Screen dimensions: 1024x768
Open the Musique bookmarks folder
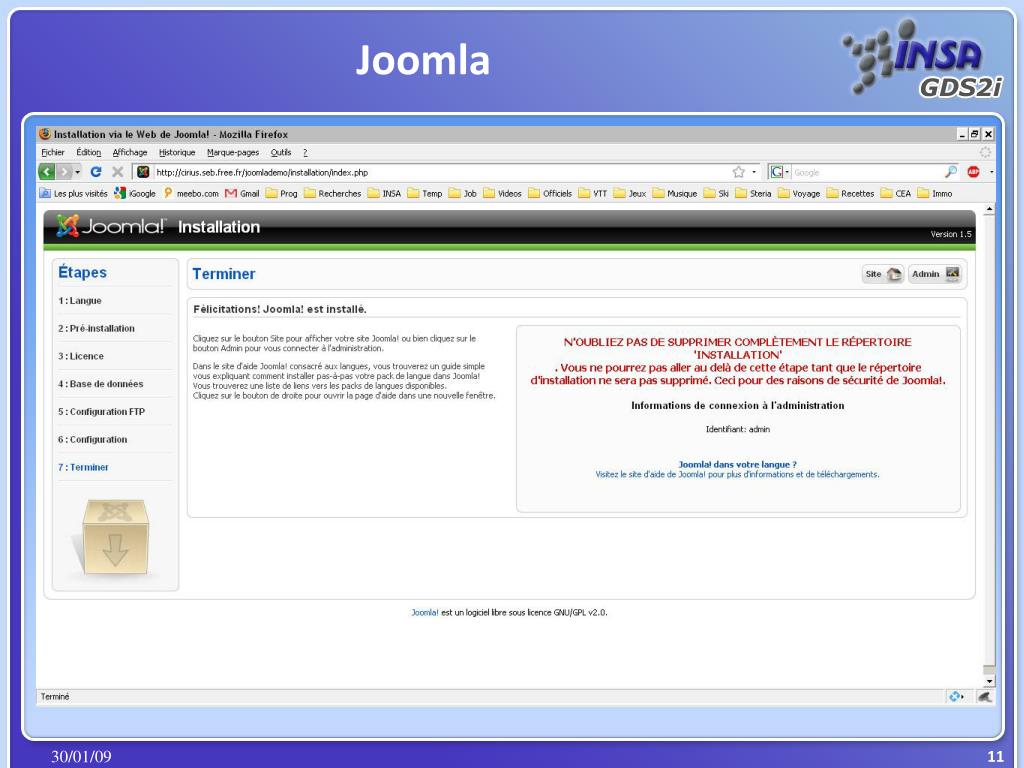(675, 193)
